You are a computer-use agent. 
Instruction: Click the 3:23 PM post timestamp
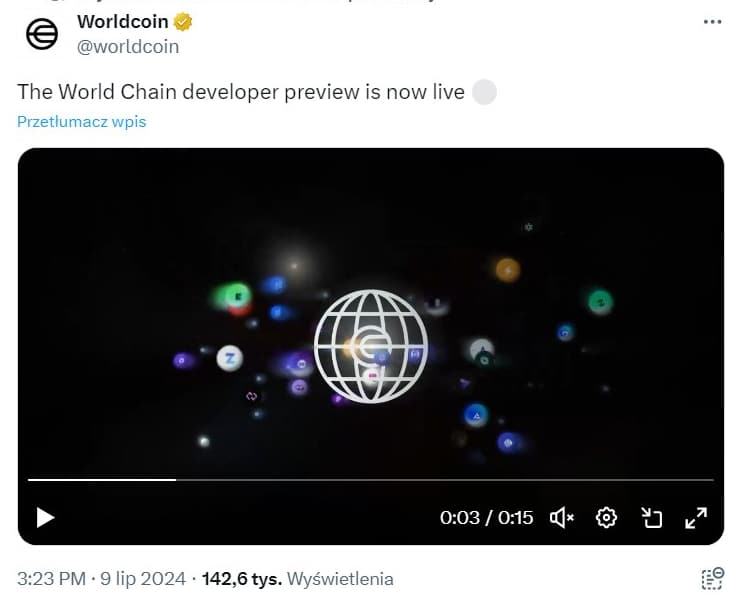pos(51,579)
